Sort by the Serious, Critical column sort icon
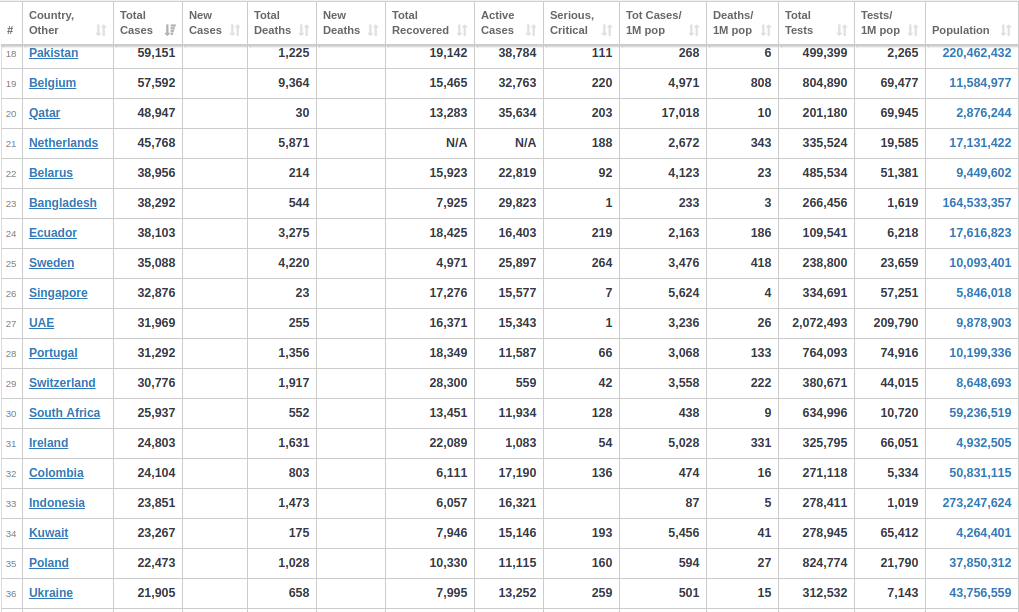Screen dimensions: 1019x612 [x=606, y=30]
